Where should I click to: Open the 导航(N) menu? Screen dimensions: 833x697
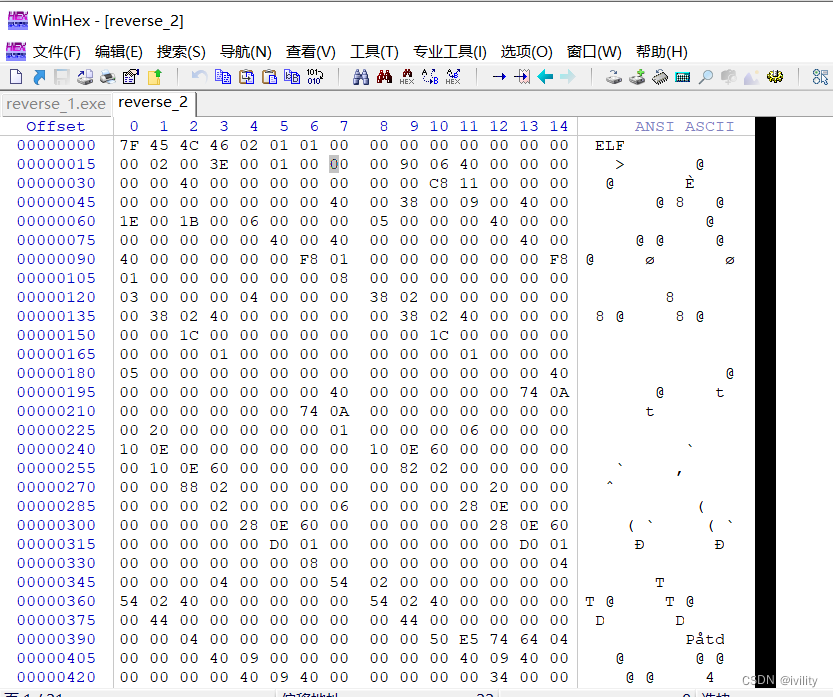pos(245,52)
